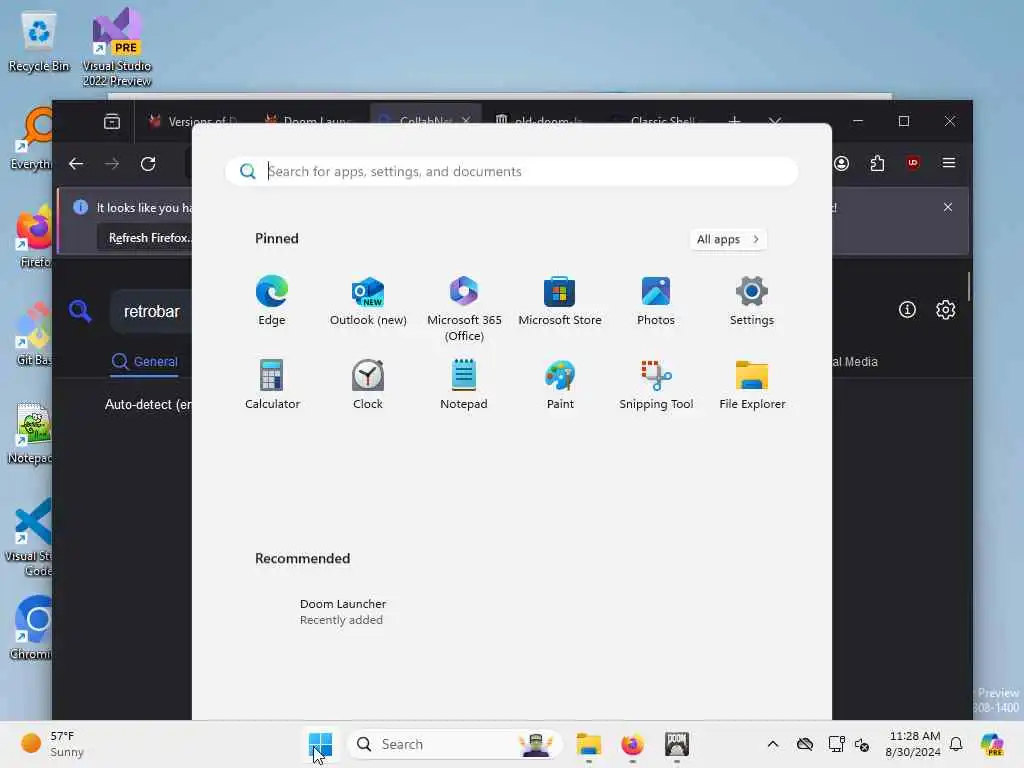Viewport: 1024px width, 768px height.
Task: Click OneDrive cloud icon in tray
Action: (x=805, y=744)
